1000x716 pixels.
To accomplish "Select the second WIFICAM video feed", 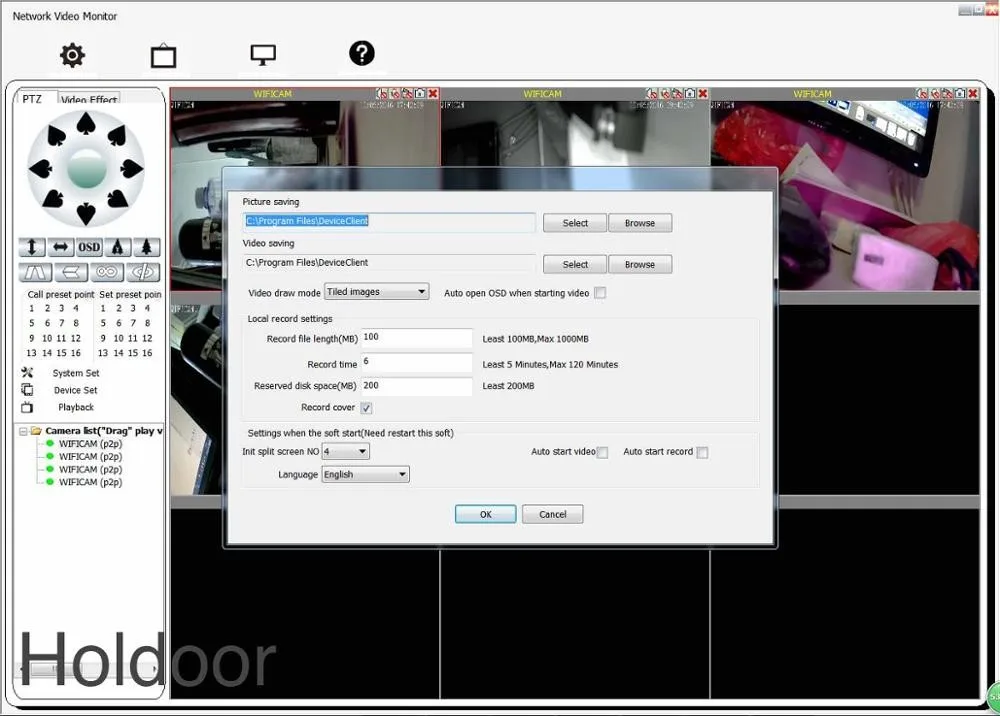I will [x=575, y=133].
